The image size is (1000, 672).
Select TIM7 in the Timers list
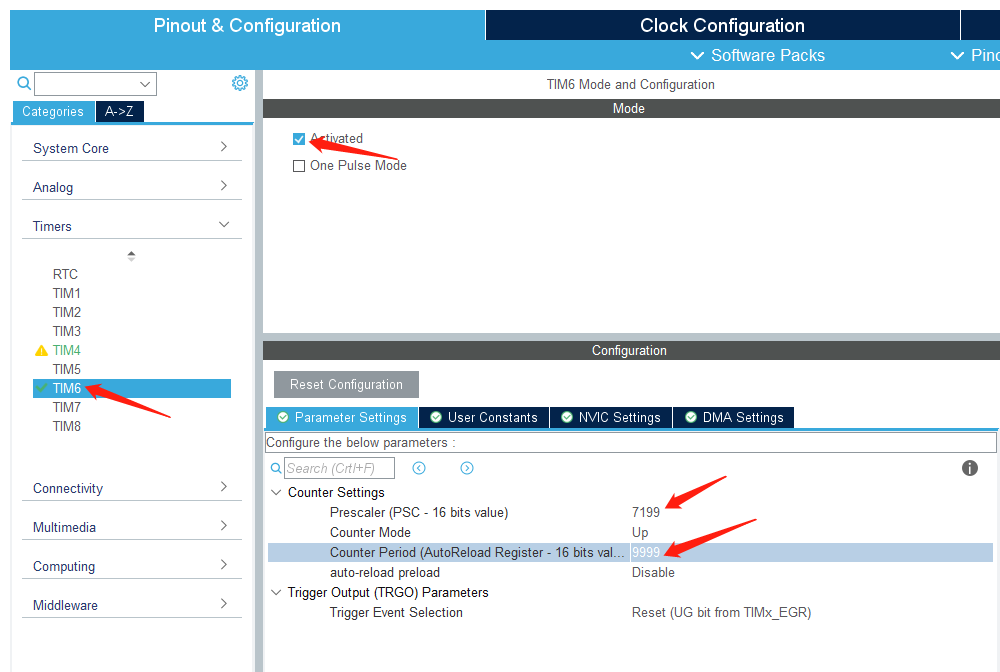[66, 407]
